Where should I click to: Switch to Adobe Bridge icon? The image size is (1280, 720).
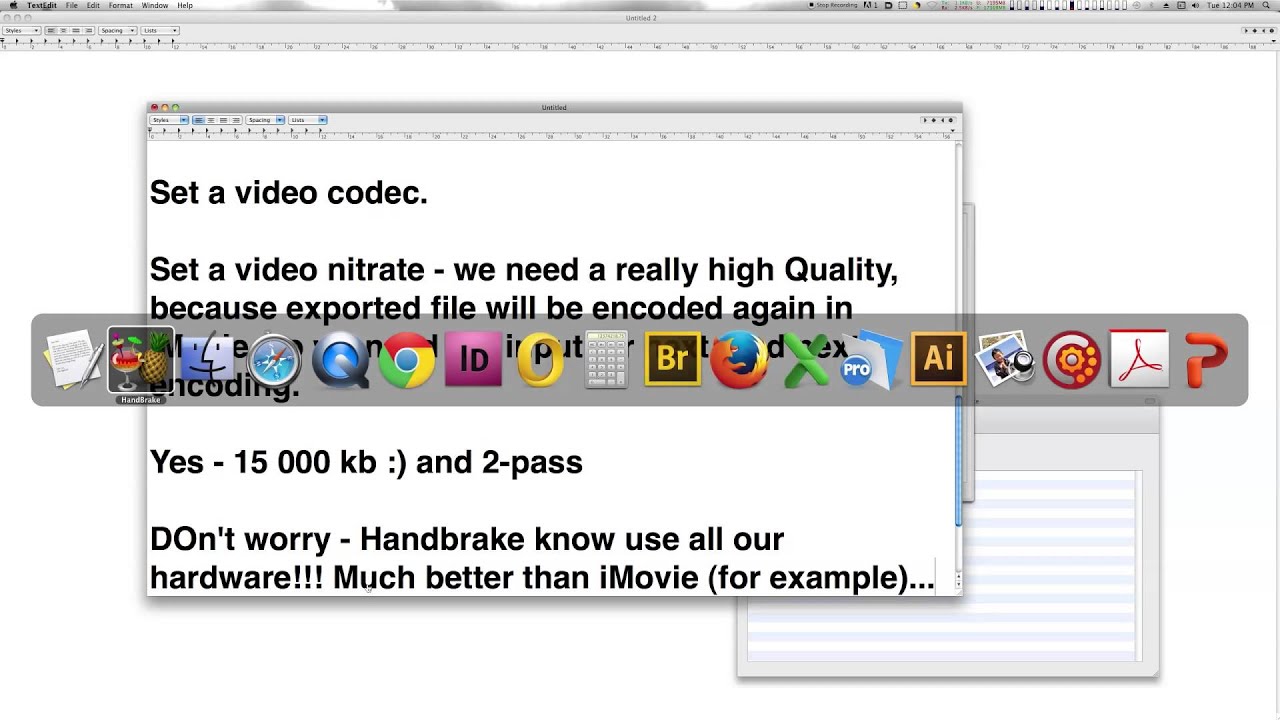[673, 360]
